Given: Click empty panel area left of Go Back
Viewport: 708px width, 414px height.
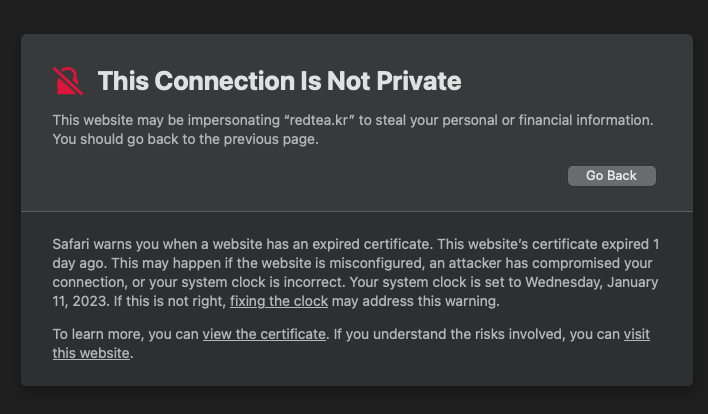Looking at the screenshot, I should coord(300,176).
